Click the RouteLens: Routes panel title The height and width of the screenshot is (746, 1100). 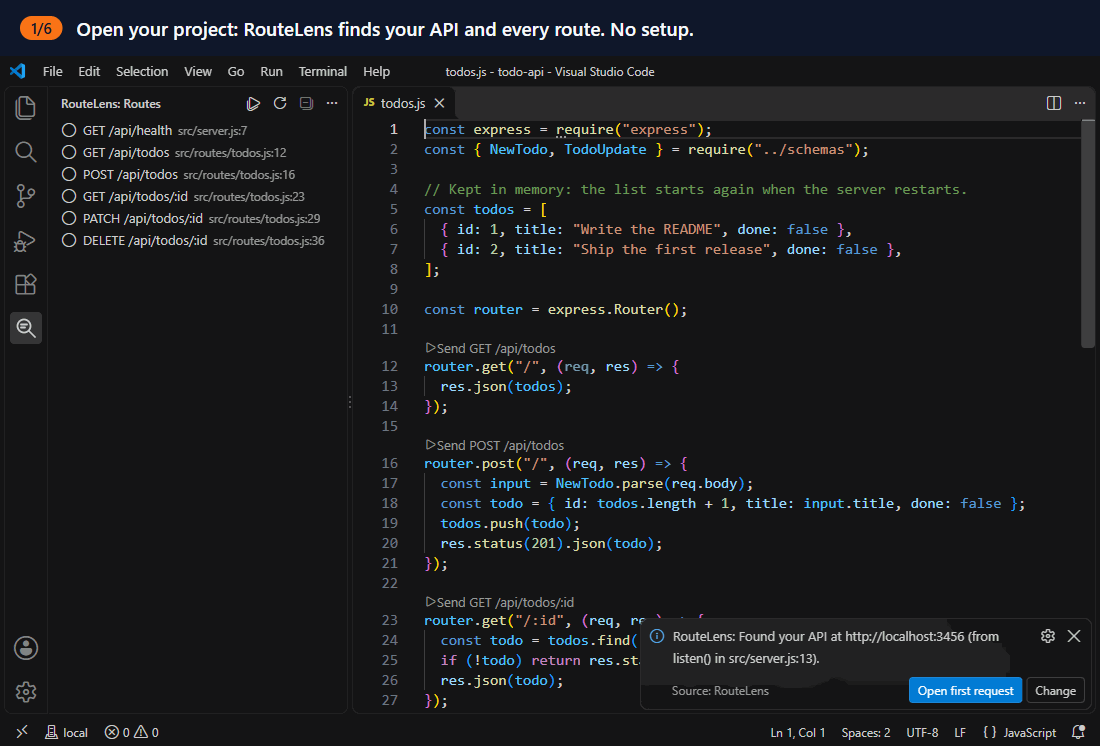pyautogui.click(x=111, y=104)
